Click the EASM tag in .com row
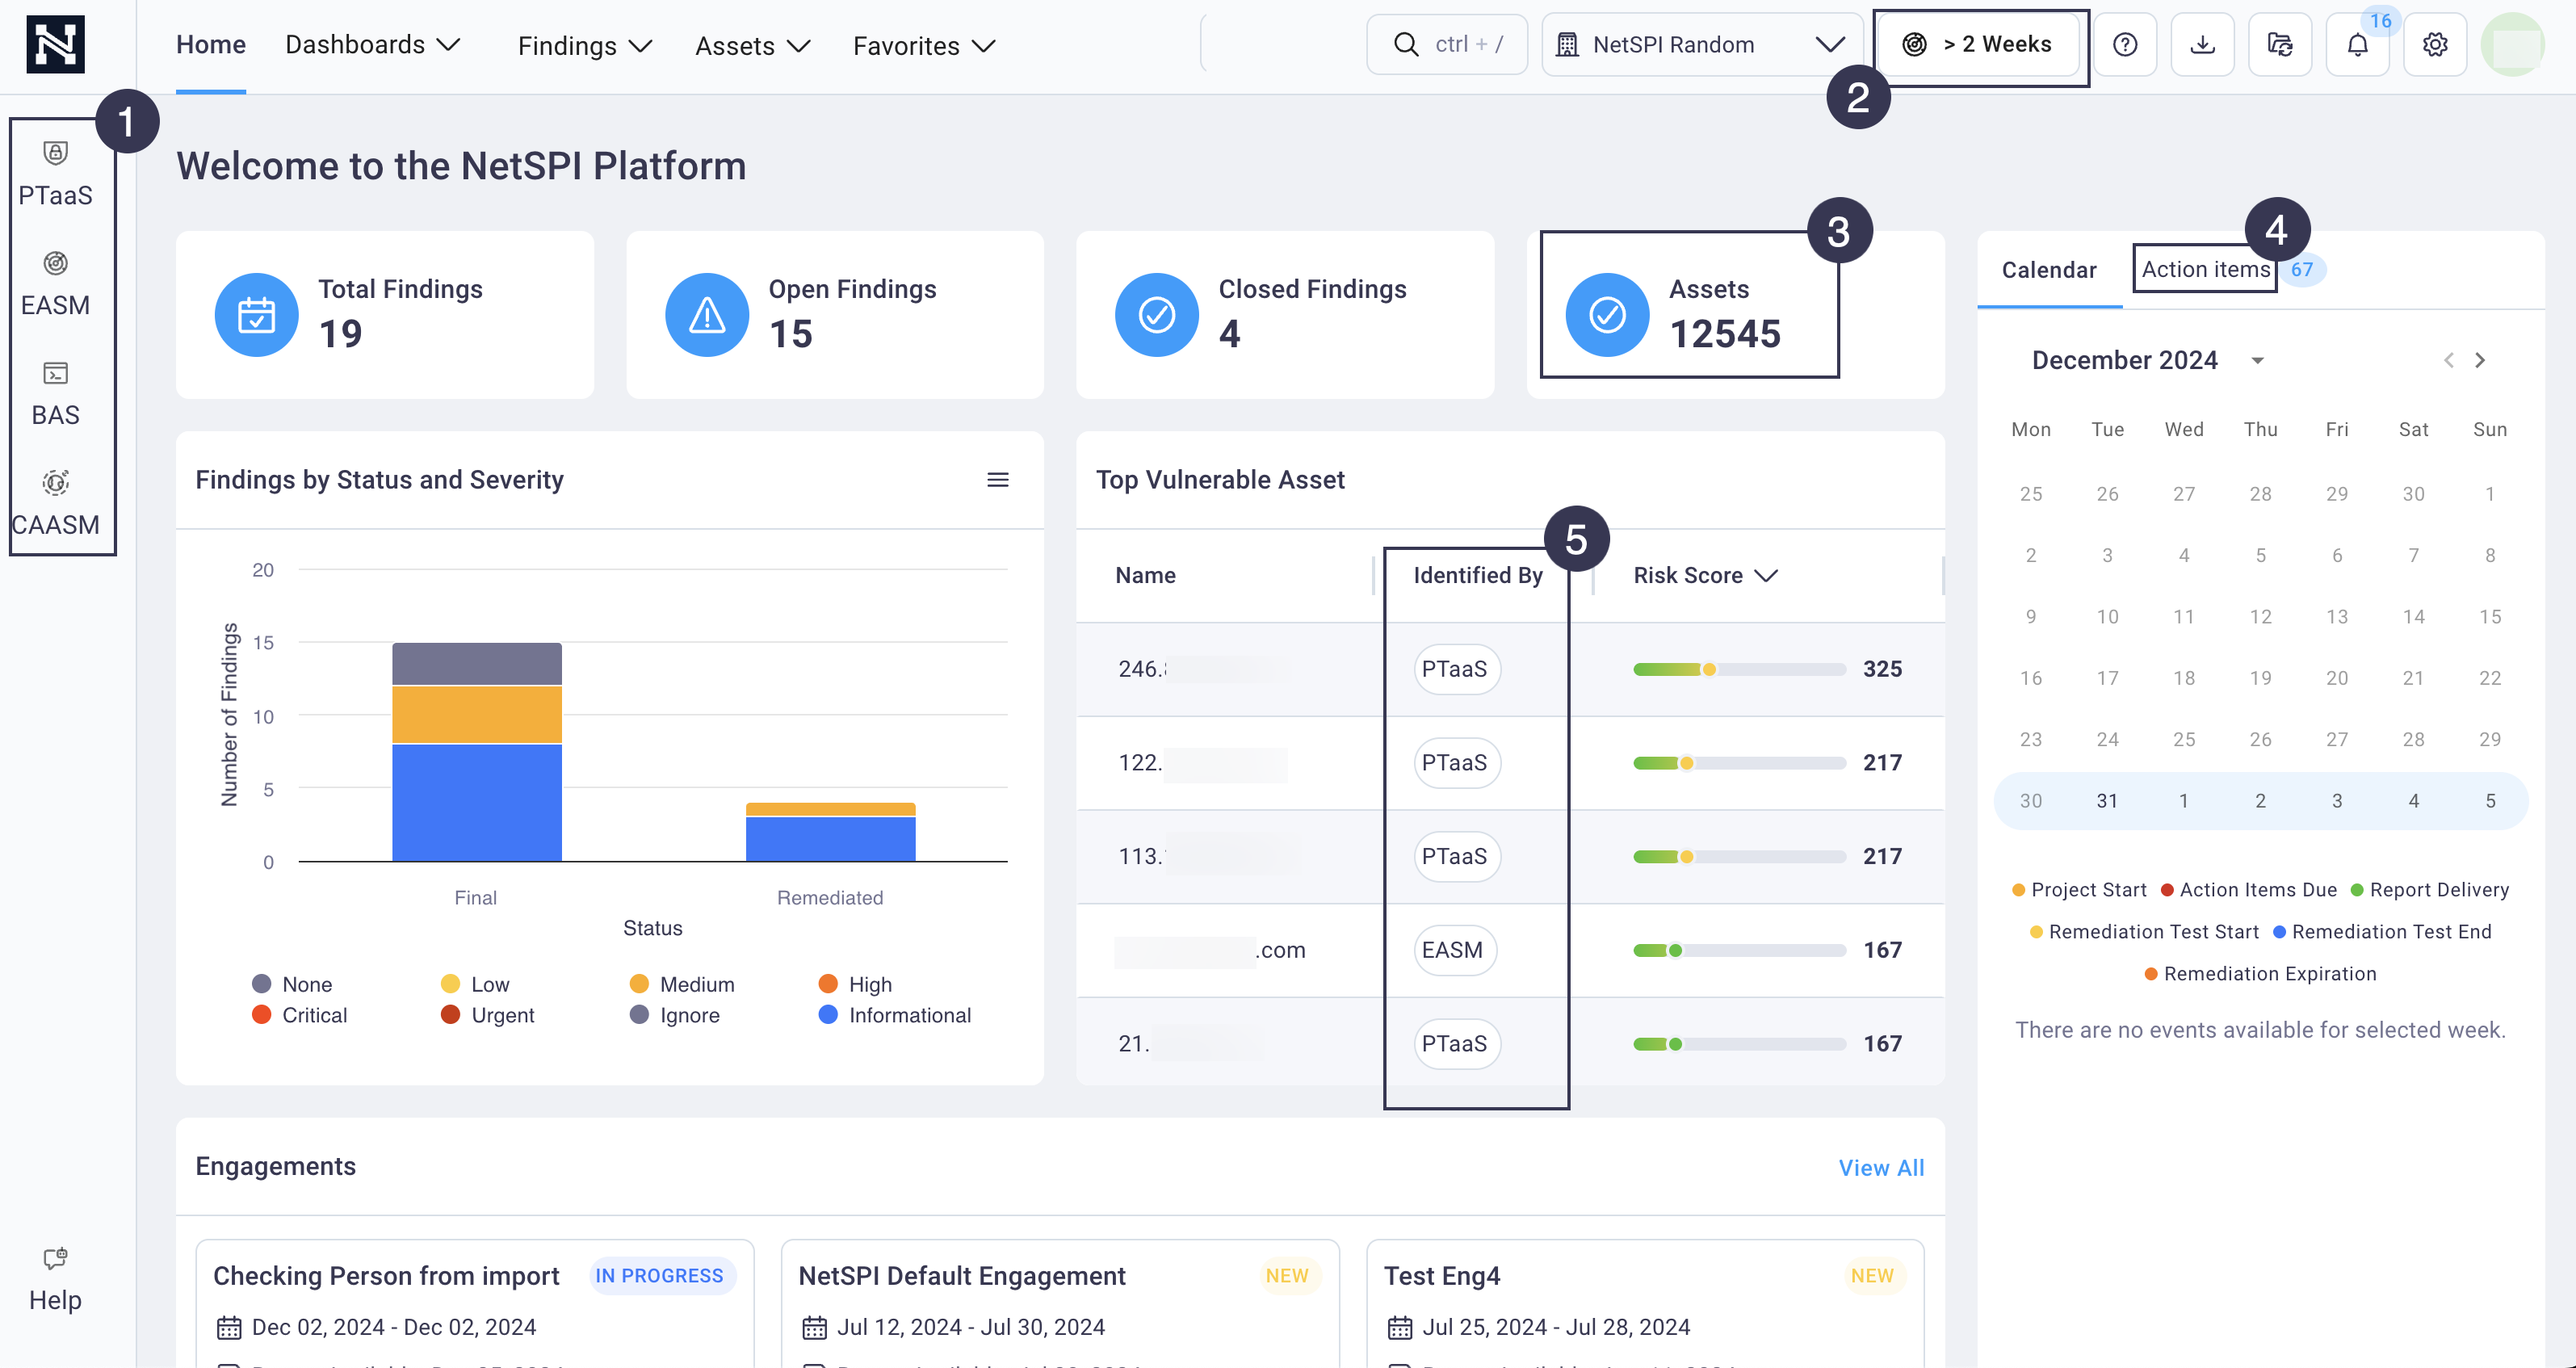The height and width of the screenshot is (1368, 2576). click(1454, 950)
